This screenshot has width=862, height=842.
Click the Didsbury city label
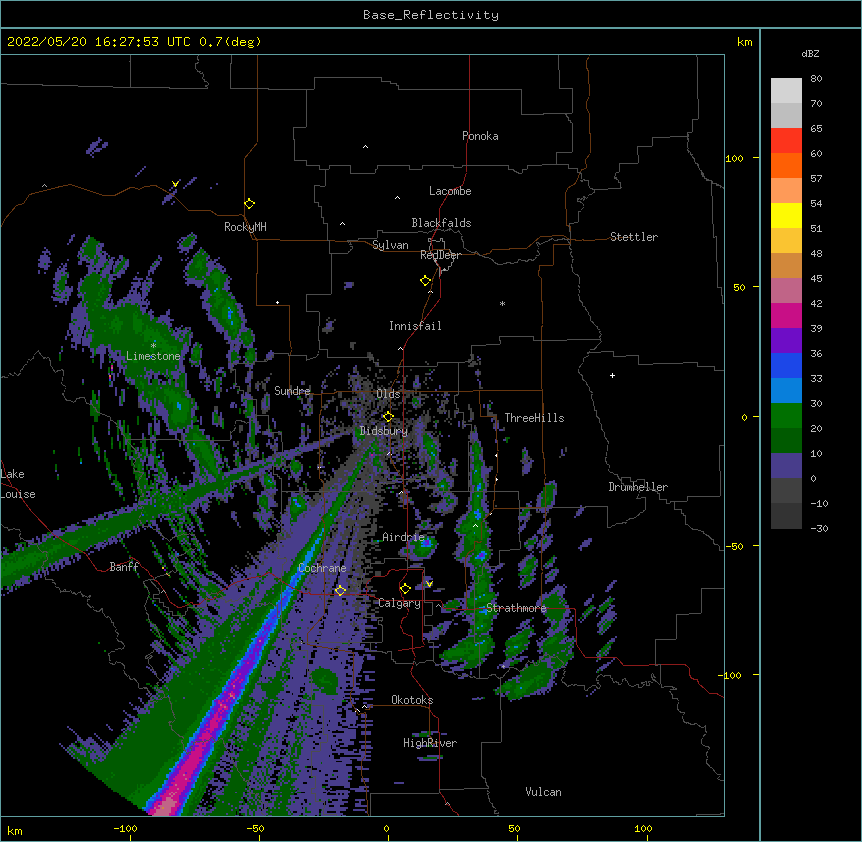(x=384, y=431)
